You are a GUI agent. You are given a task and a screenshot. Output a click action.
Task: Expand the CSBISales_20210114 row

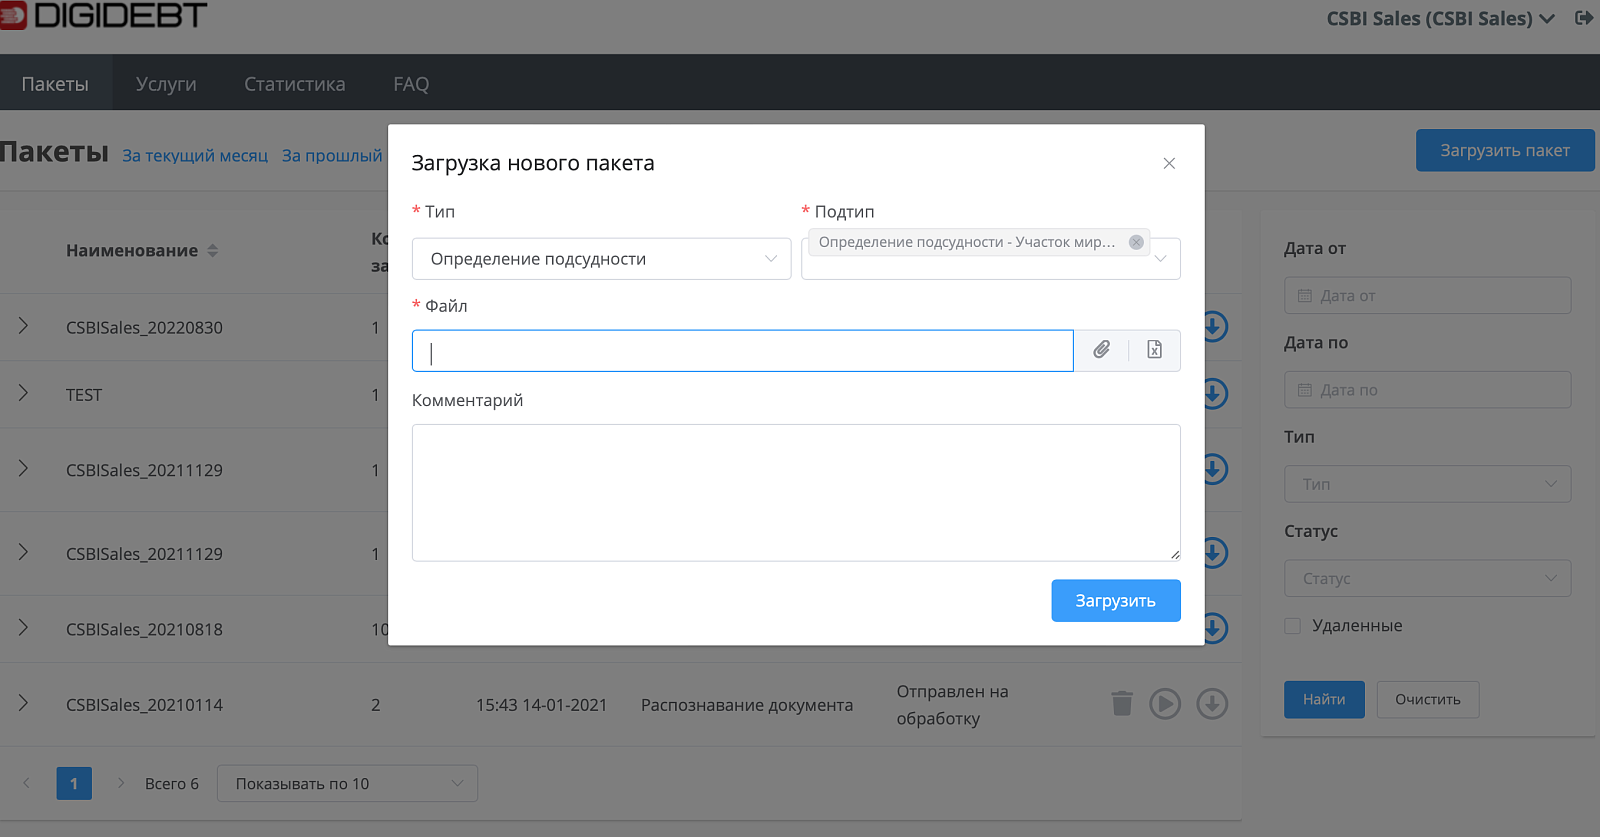click(x=23, y=704)
